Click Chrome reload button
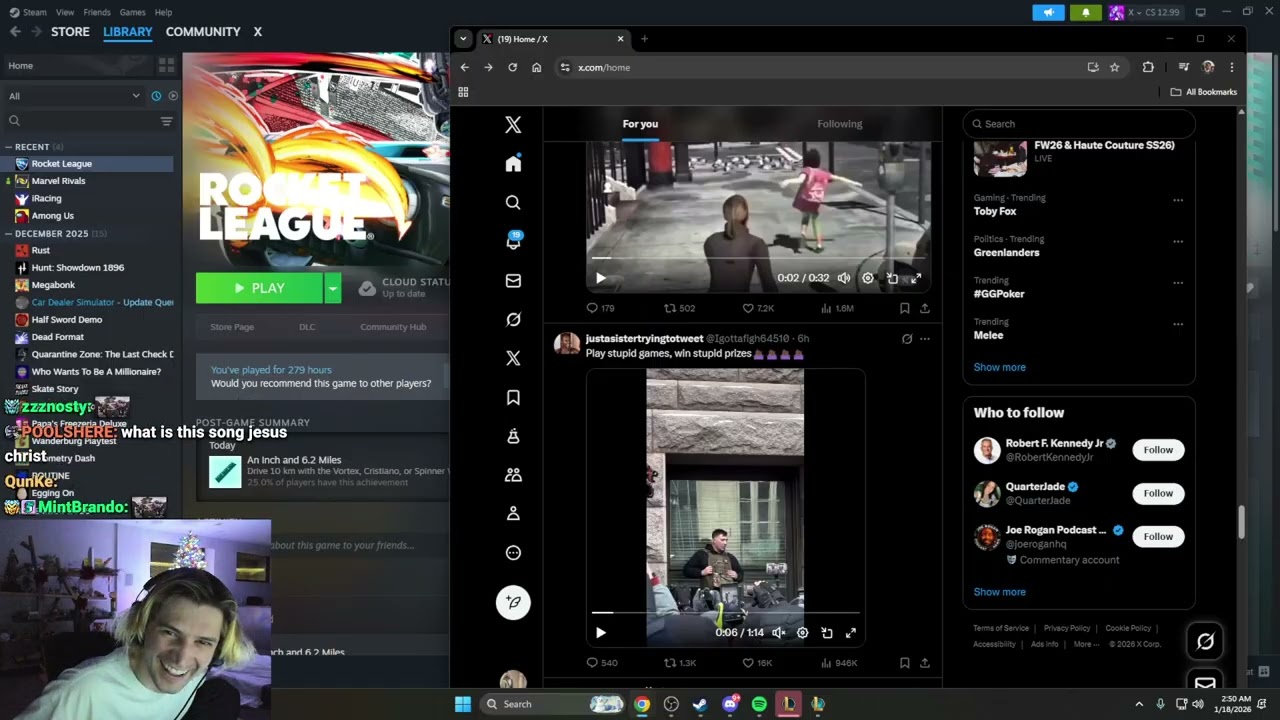1280x720 pixels. [512, 67]
